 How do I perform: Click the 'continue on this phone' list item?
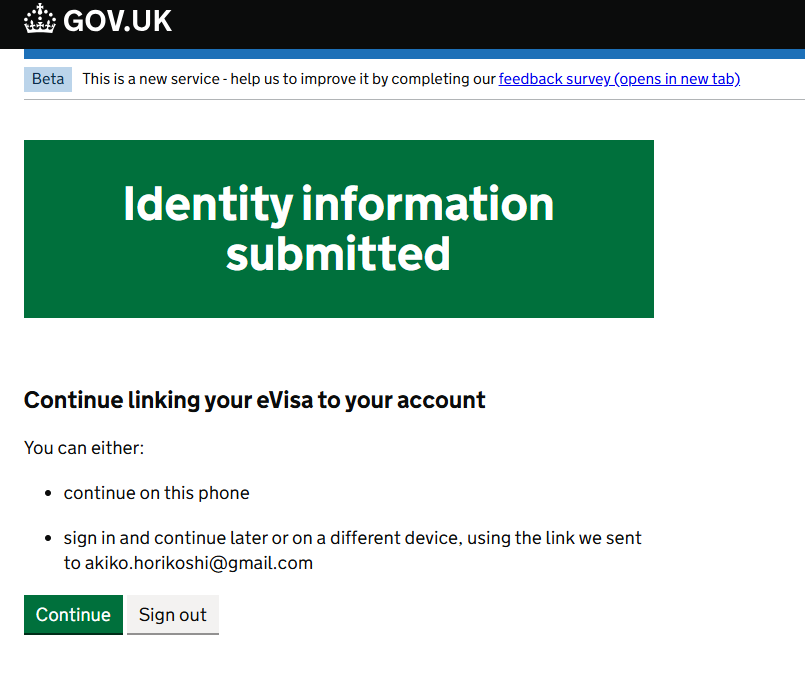(157, 493)
